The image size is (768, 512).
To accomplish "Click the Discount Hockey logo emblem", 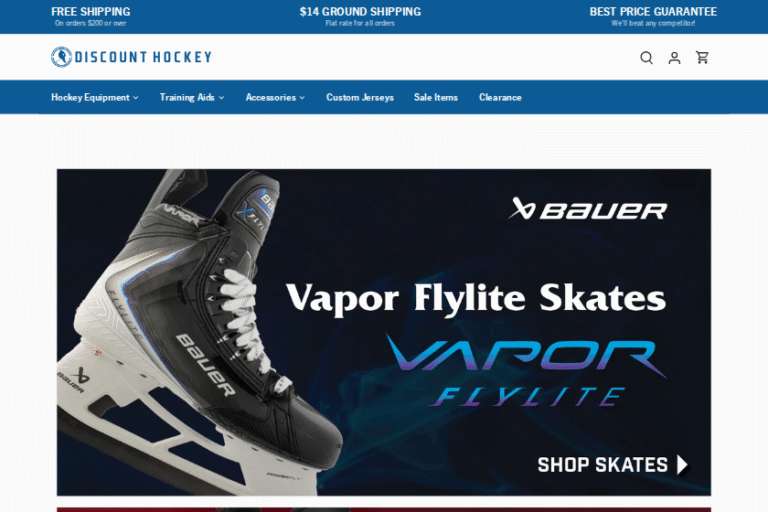I will point(61,57).
